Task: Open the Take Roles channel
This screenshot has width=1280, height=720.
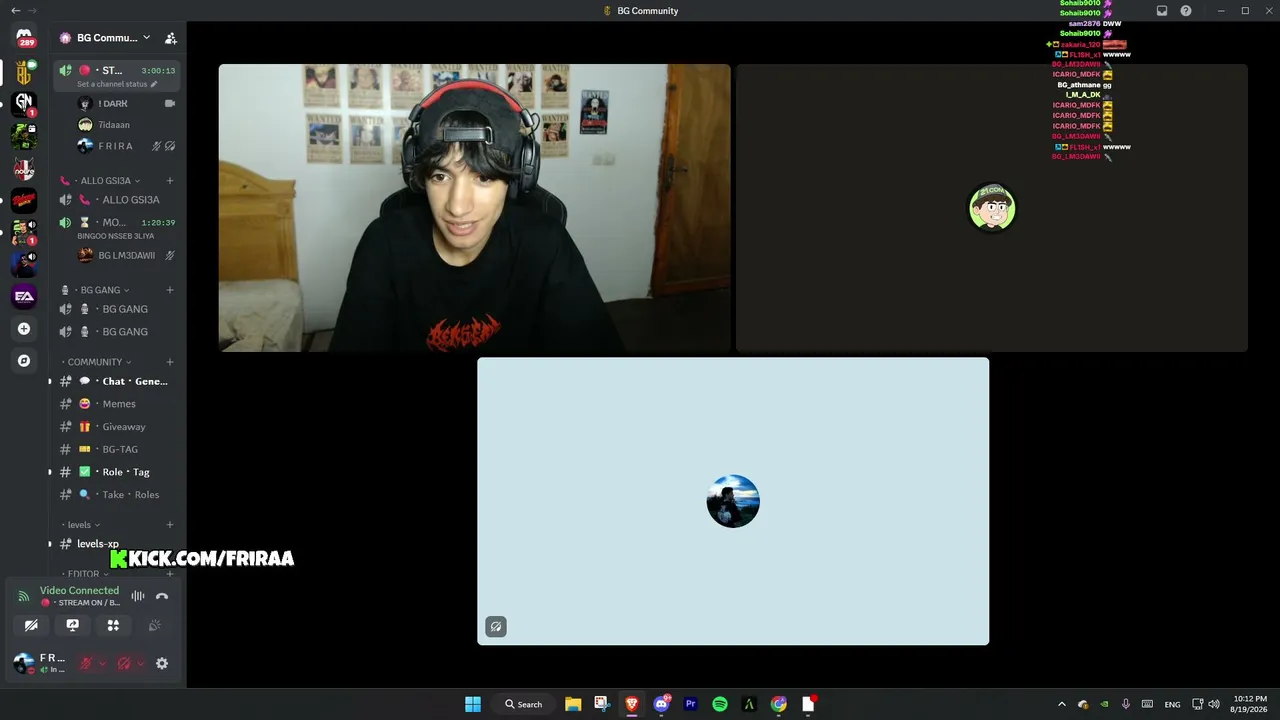Action: tap(117, 495)
